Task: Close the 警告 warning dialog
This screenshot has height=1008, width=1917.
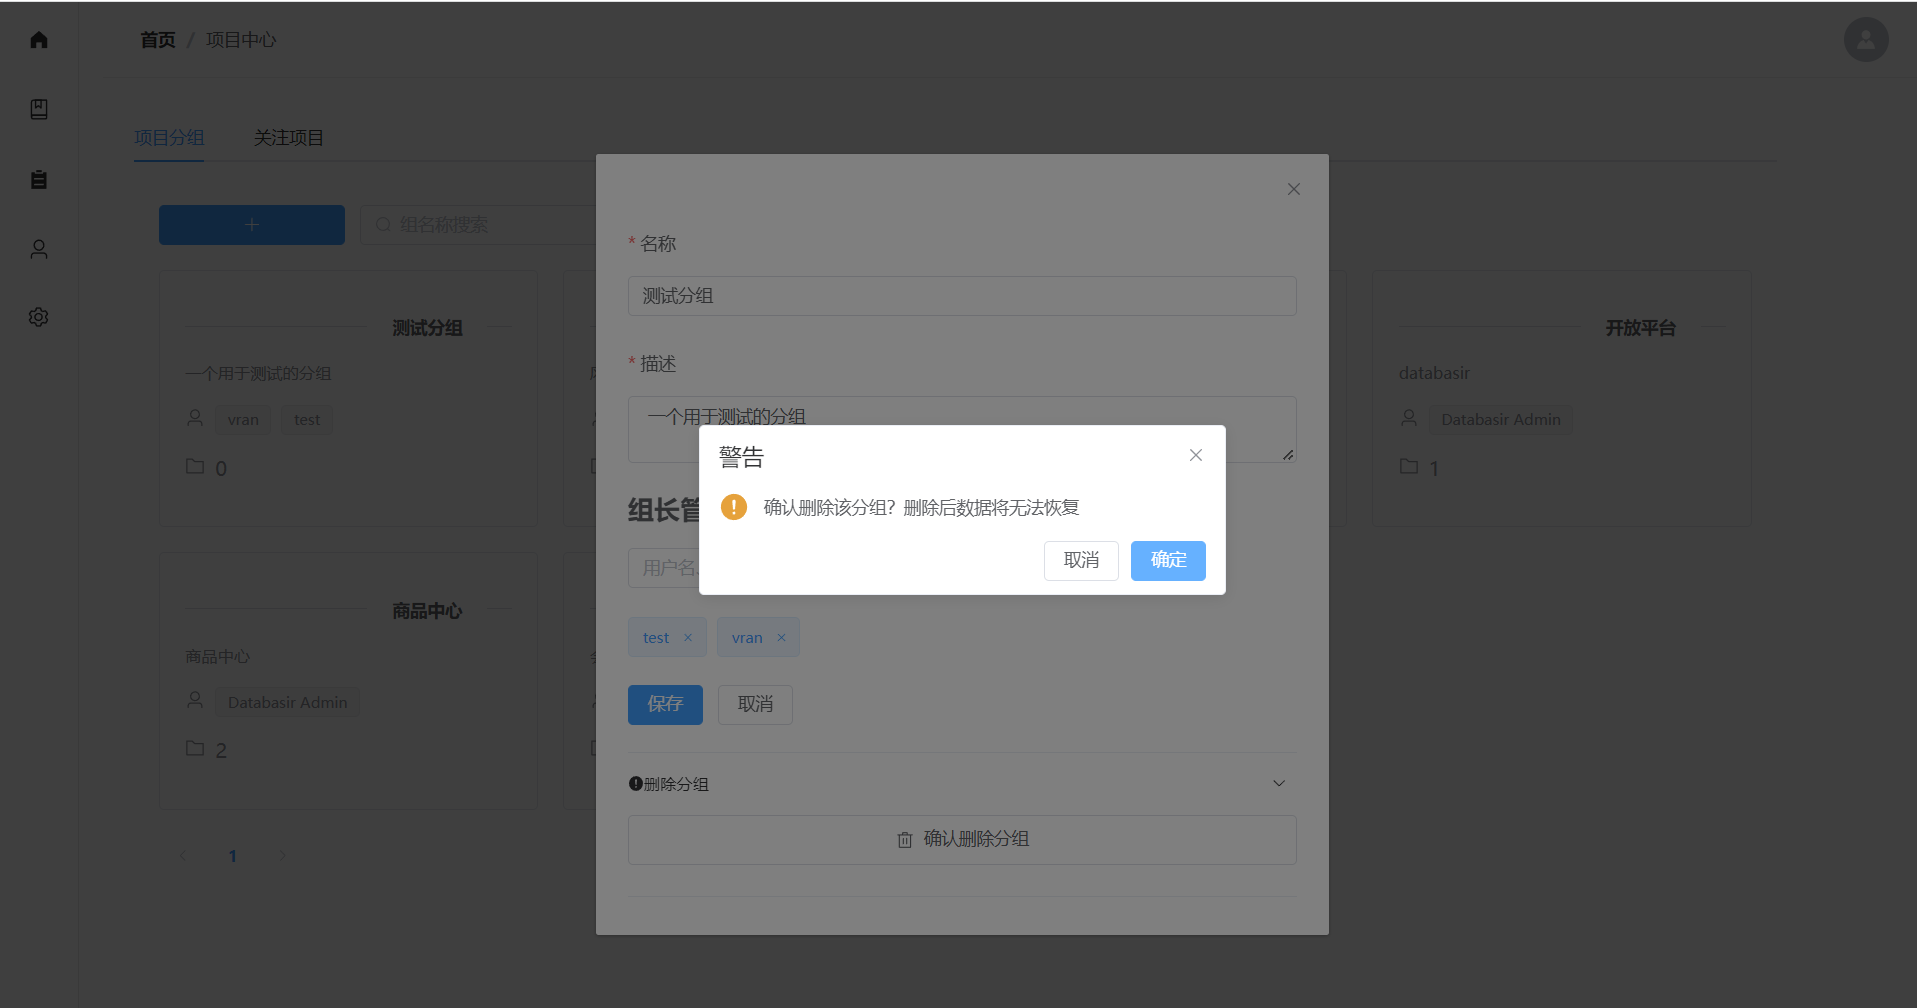Action: click(1195, 455)
